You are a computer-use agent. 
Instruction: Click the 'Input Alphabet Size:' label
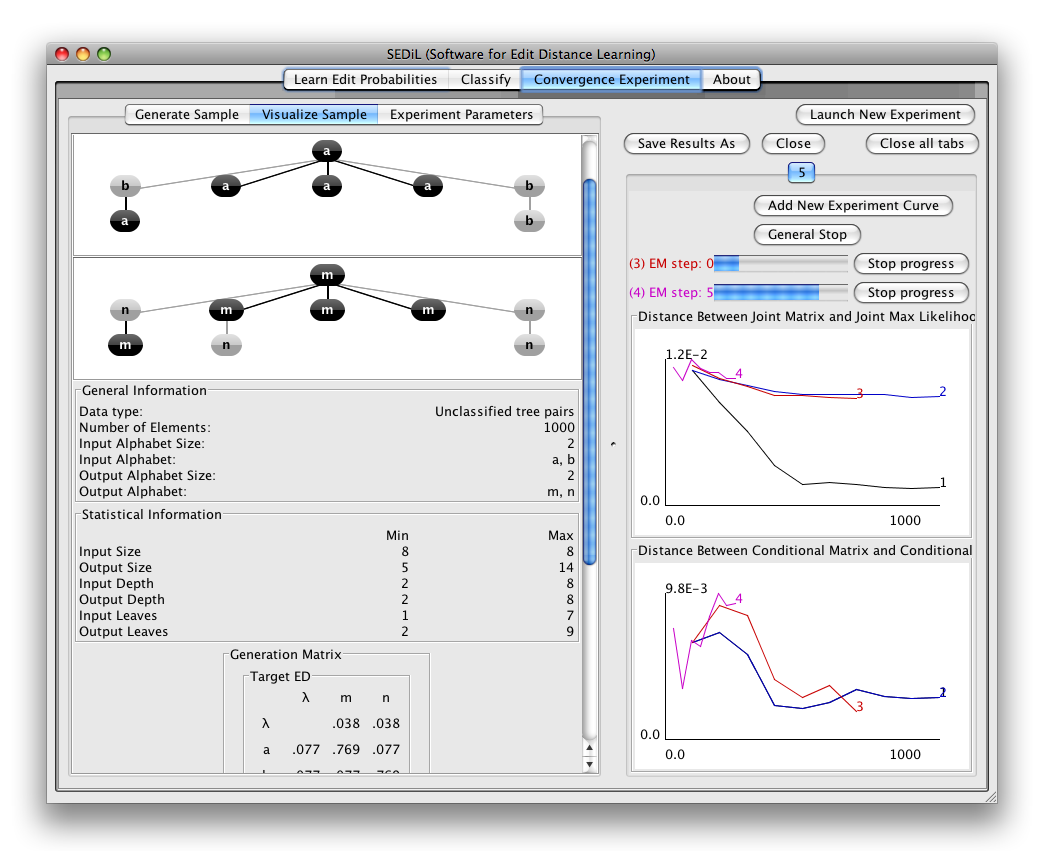tap(142, 443)
